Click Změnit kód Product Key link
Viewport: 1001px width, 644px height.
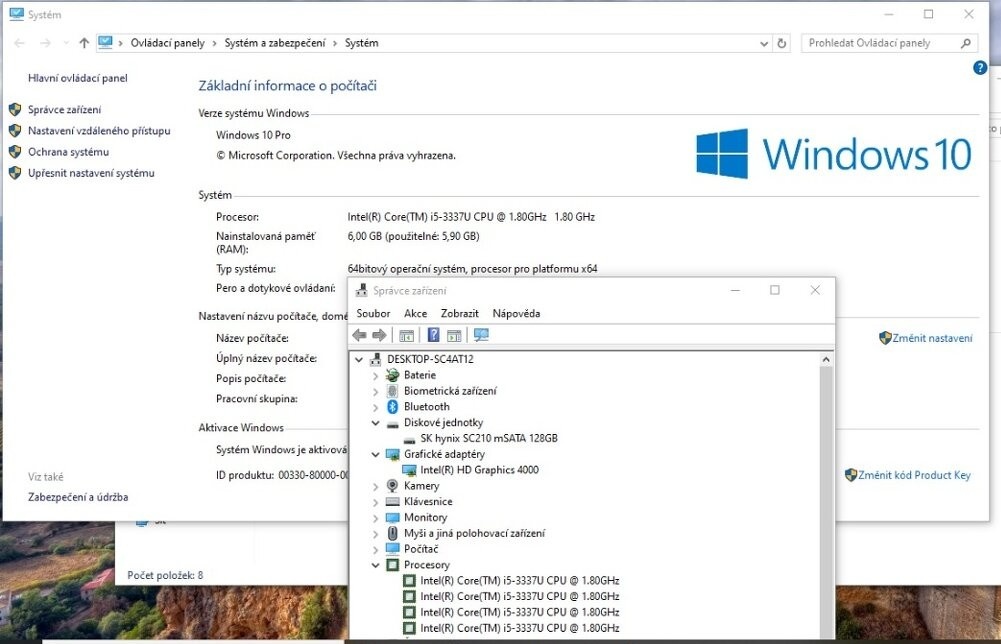[x=914, y=475]
